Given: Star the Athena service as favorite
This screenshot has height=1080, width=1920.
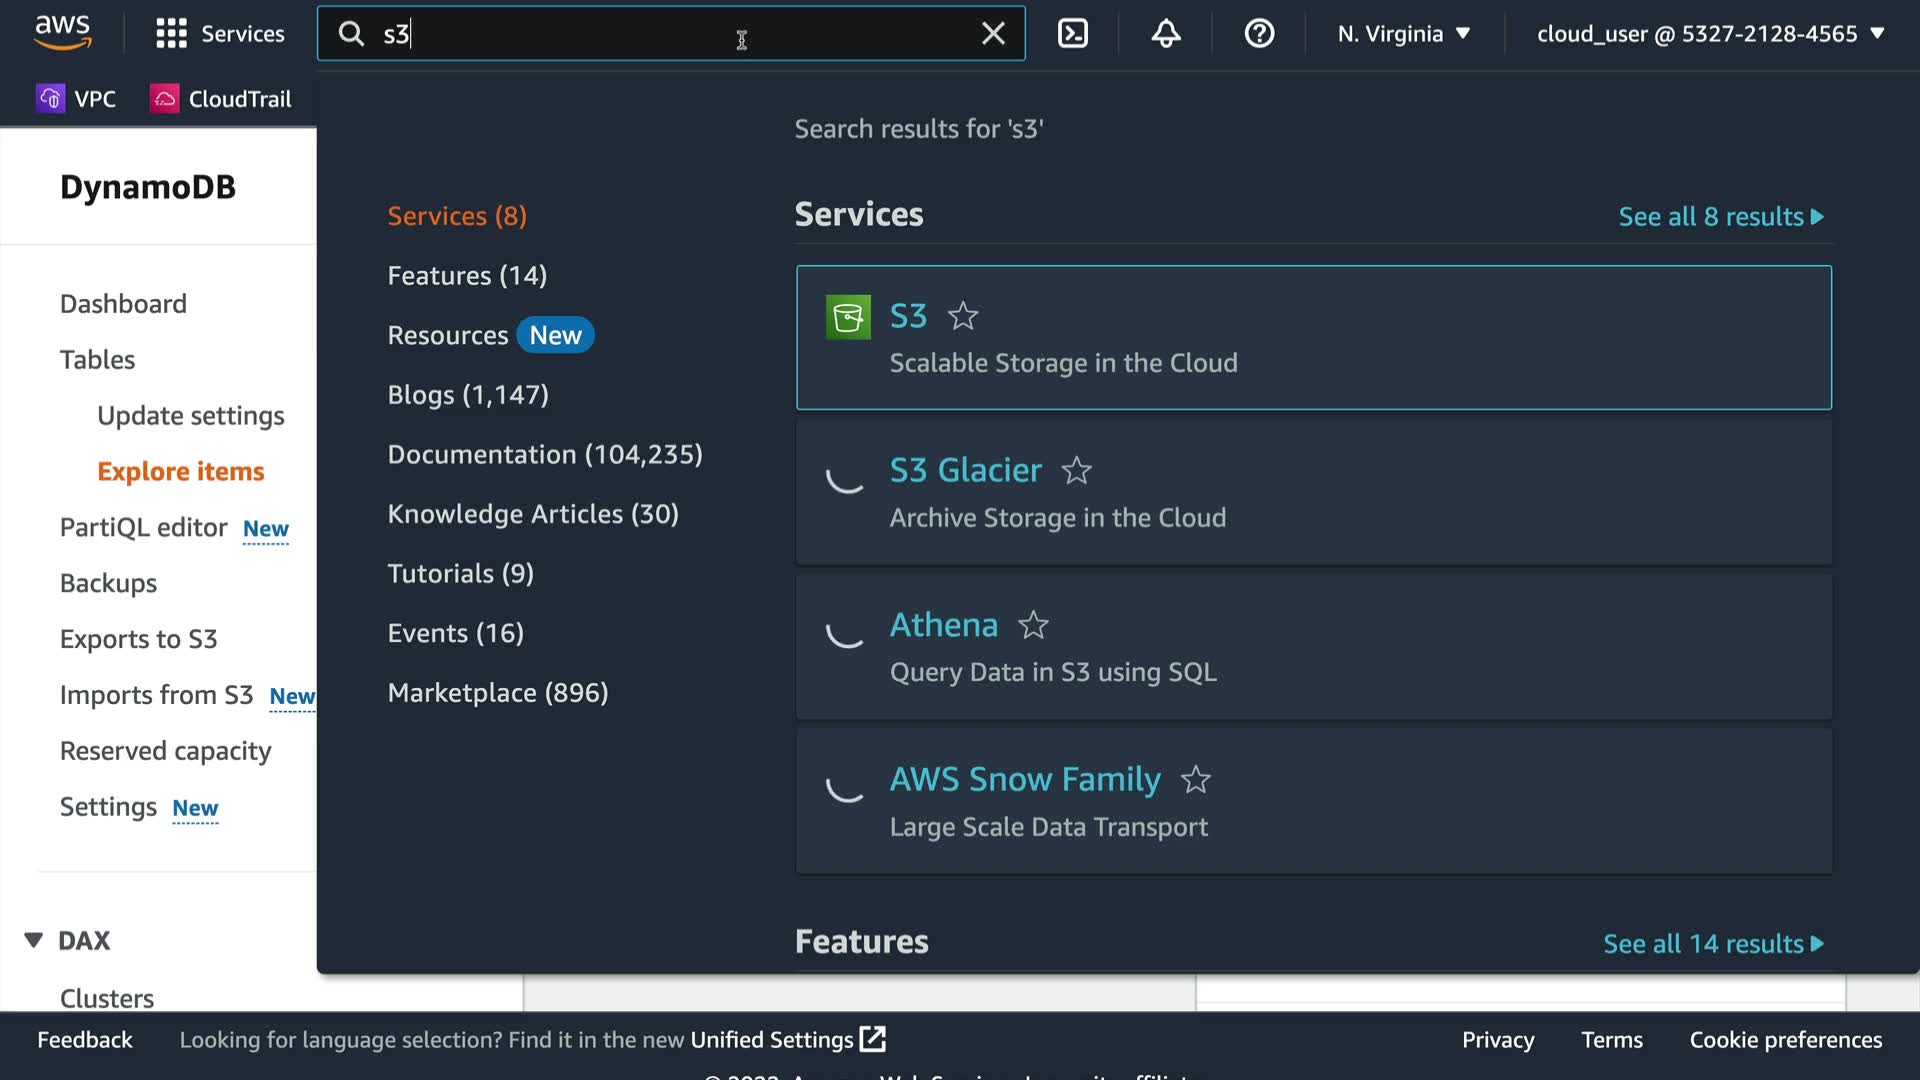Looking at the screenshot, I should [x=1033, y=625].
